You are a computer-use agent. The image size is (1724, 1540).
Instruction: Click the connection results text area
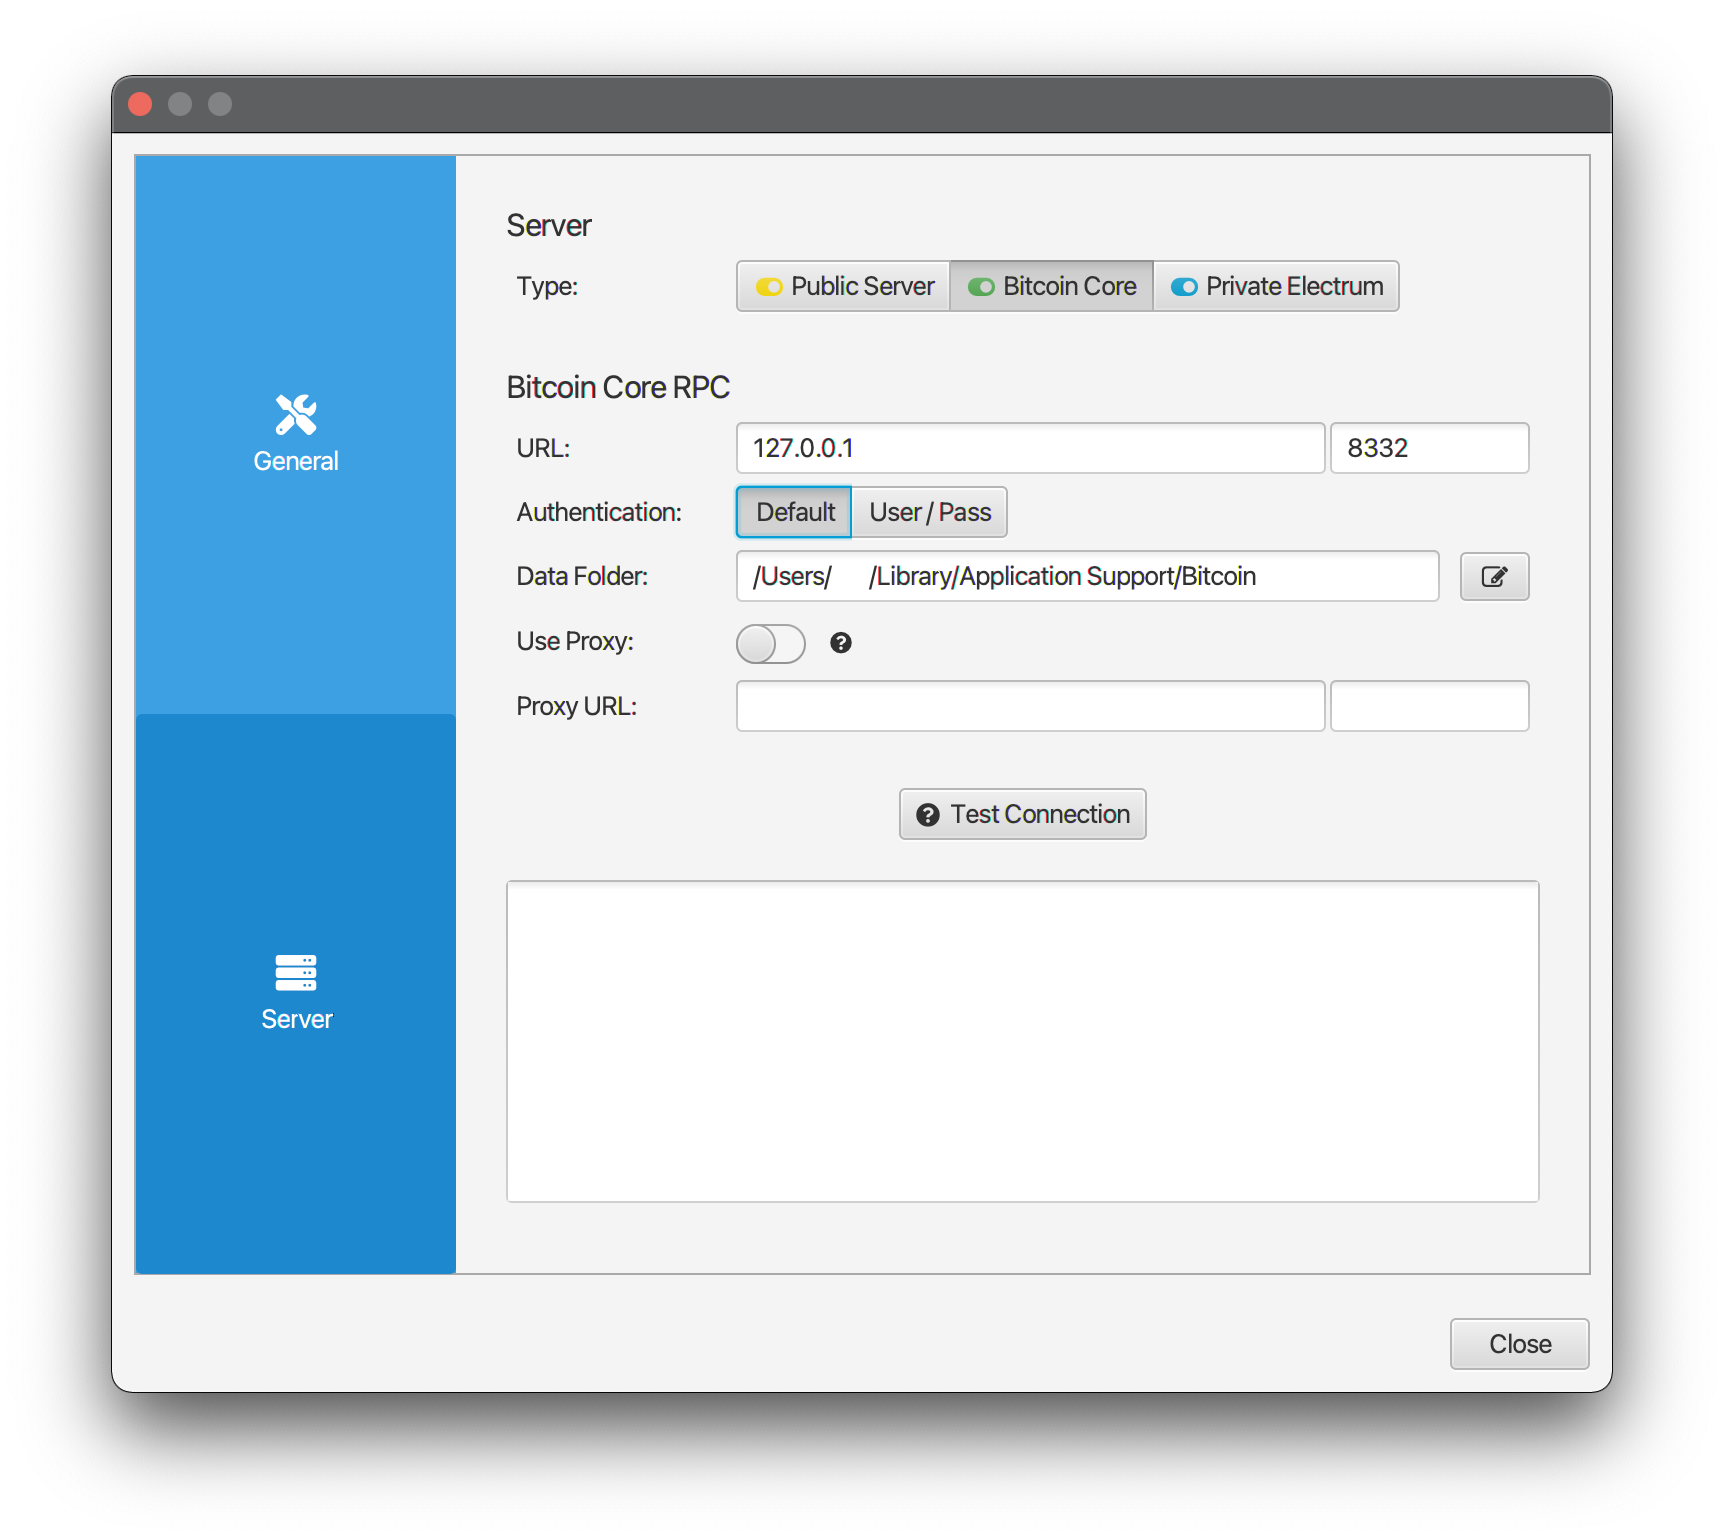(x=1022, y=1041)
